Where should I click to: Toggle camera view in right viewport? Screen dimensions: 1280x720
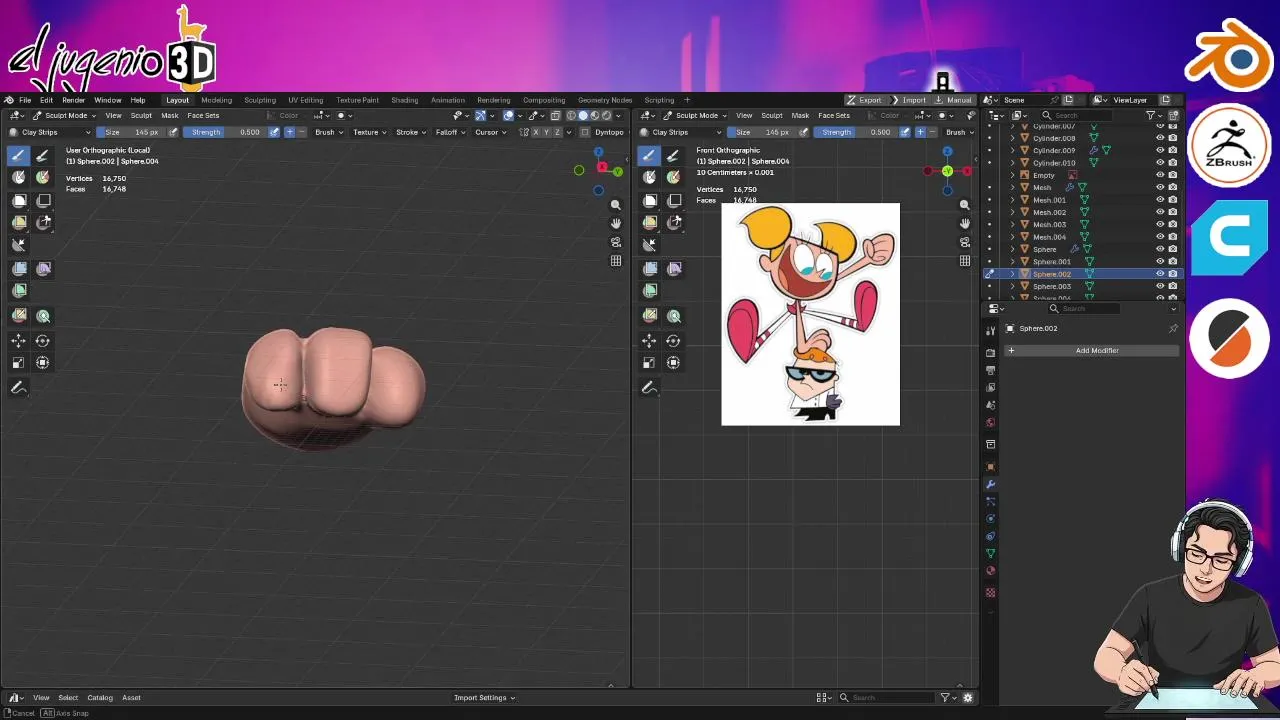pos(965,242)
